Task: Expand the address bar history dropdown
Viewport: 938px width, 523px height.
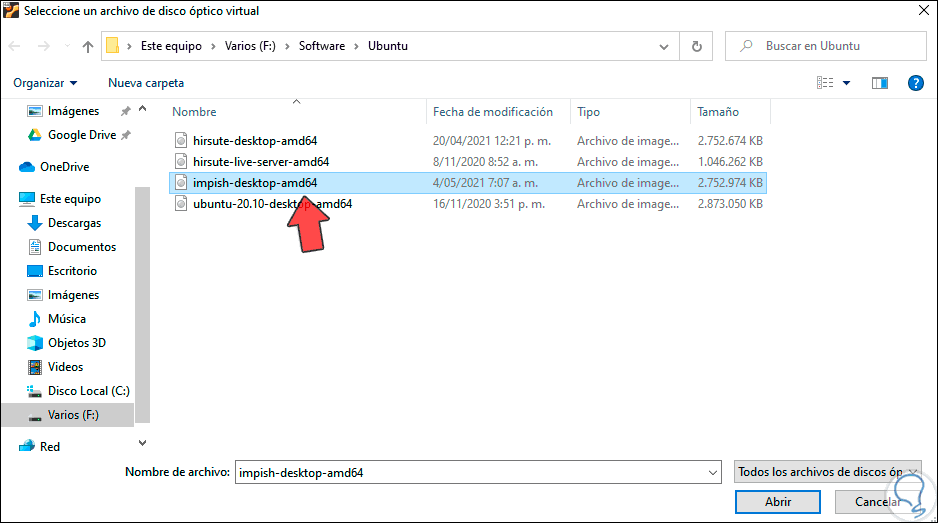Action: (664, 47)
